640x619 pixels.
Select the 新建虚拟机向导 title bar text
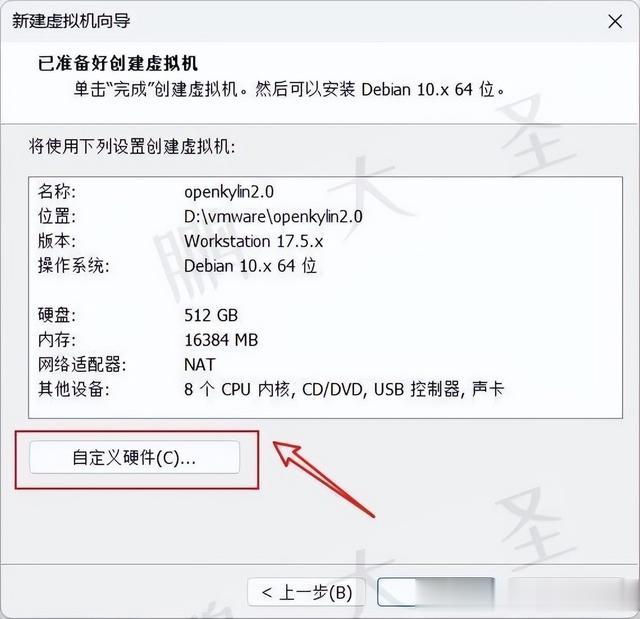point(71,21)
